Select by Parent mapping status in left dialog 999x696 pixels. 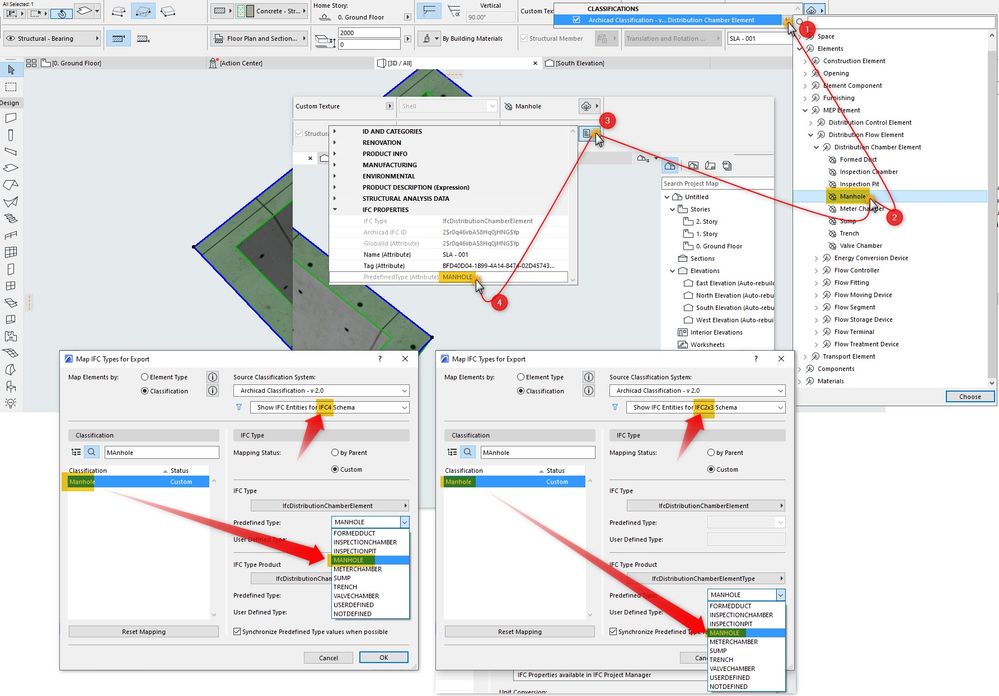[x=334, y=453]
